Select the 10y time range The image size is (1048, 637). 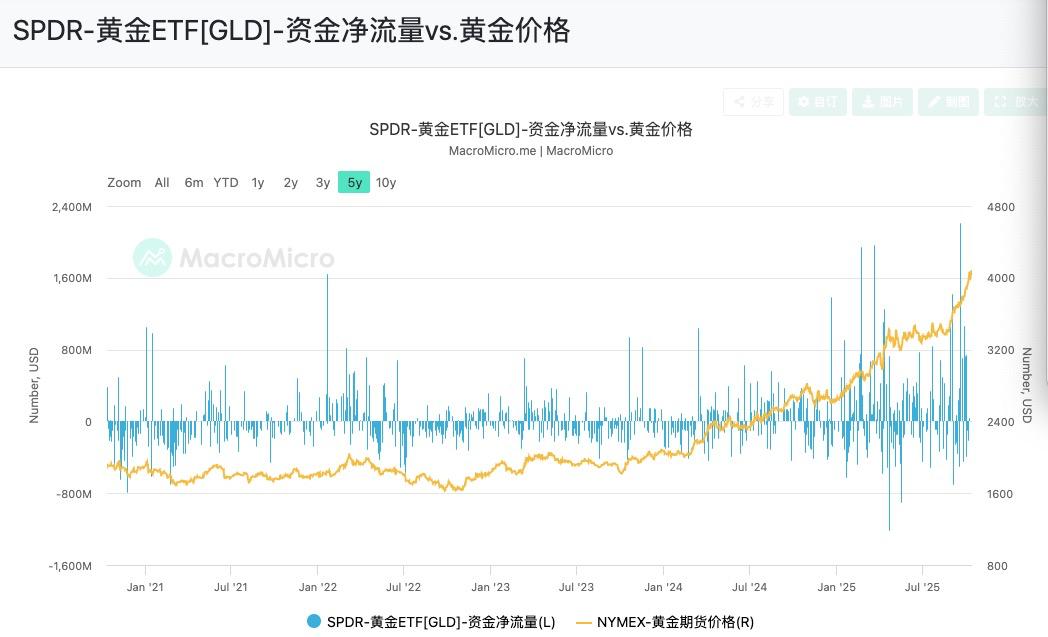(x=386, y=183)
